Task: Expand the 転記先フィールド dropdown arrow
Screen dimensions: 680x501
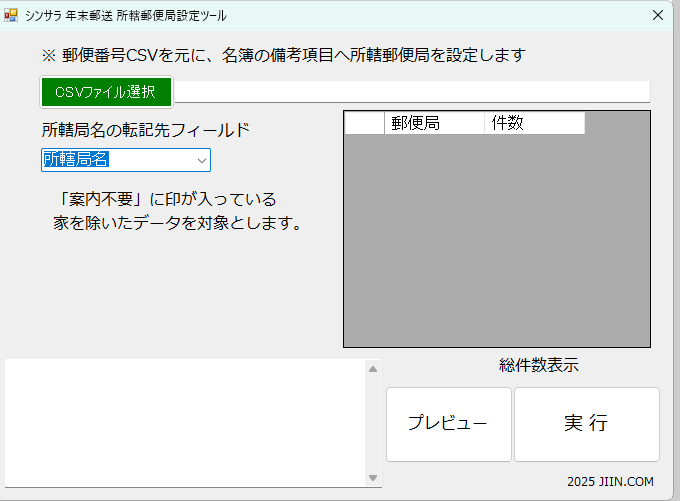Action: coord(200,160)
